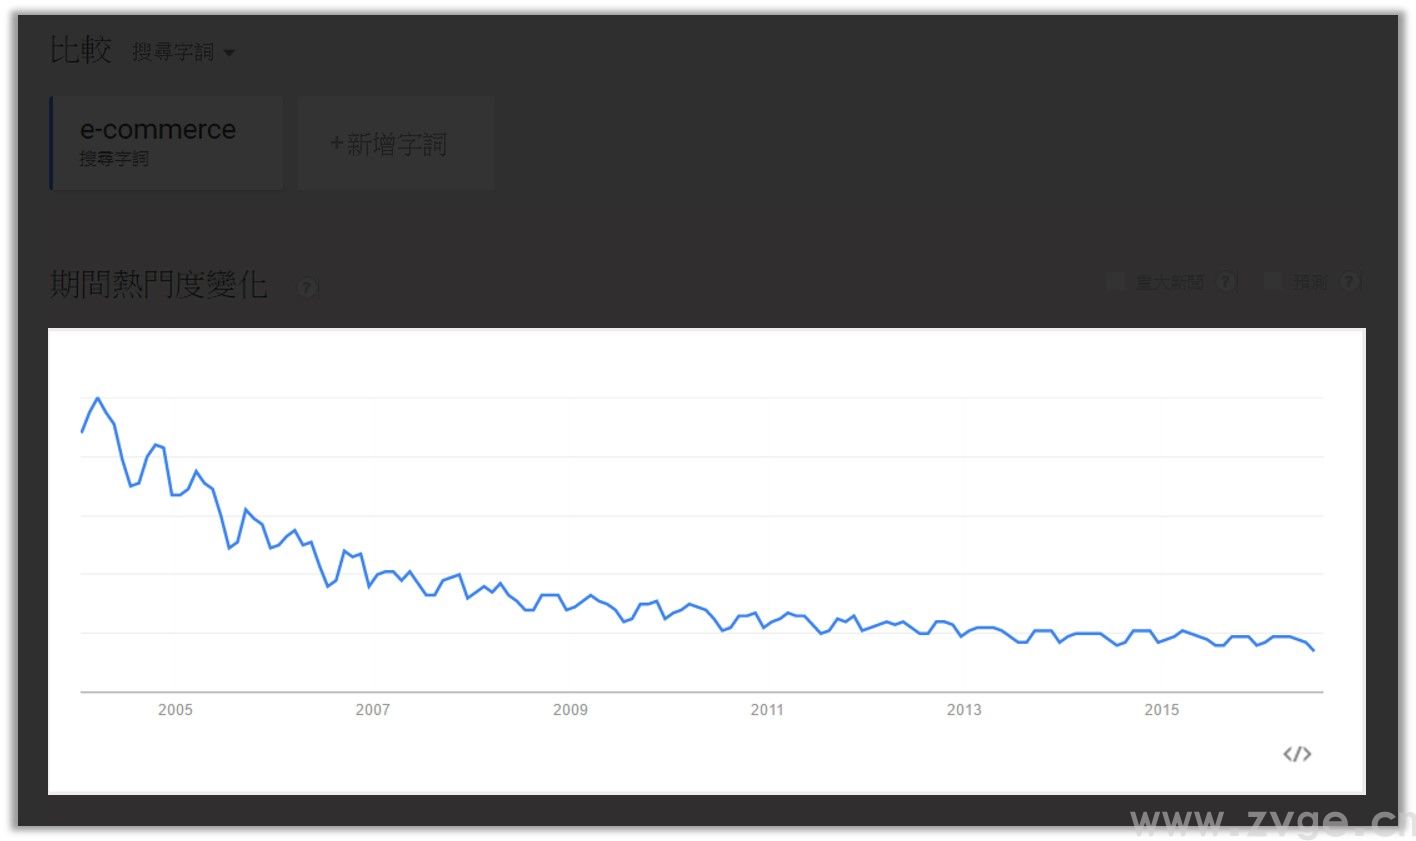The width and height of the screenshot is (1416, 841).
Task: Click the 2005 axis label
Action: click(175, 710)
